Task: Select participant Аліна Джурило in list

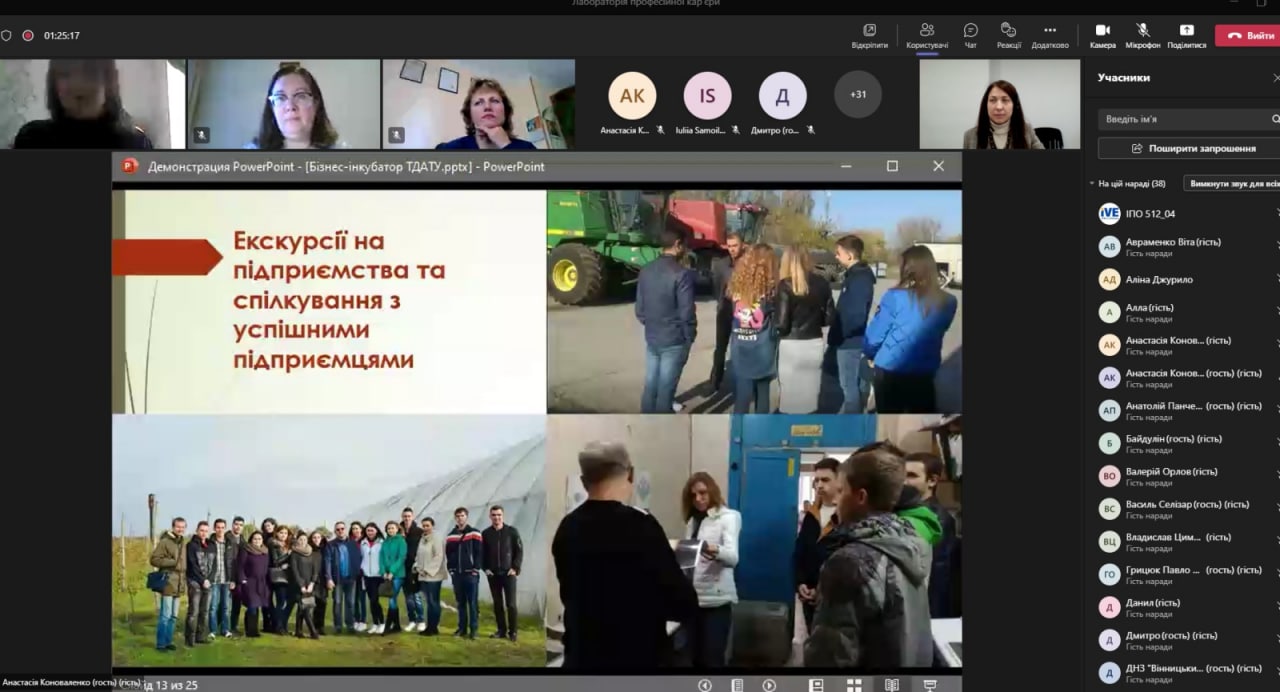Action: [1159, 280]
